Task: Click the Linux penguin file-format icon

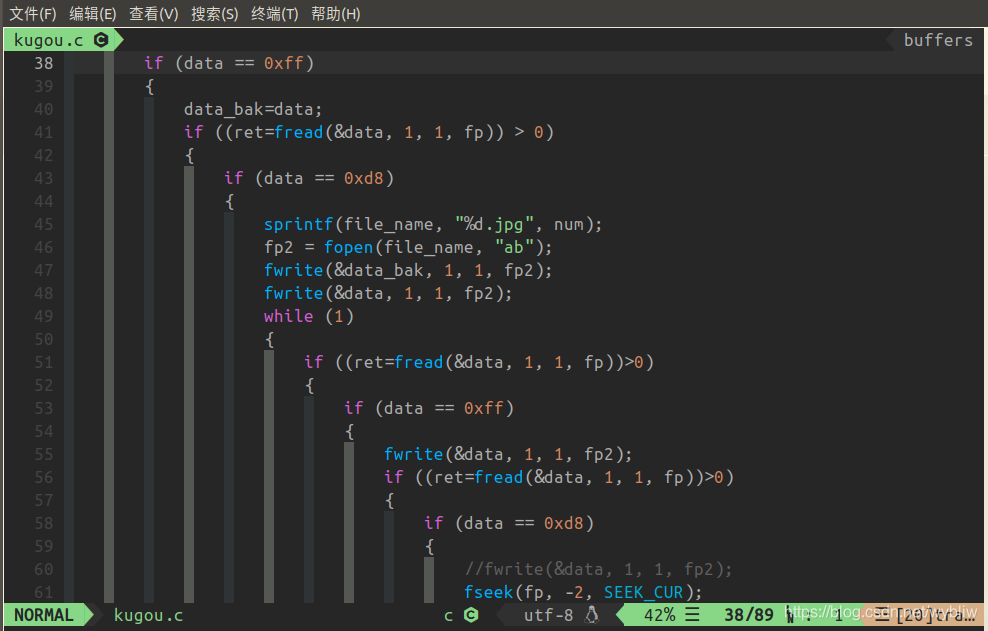Action: tap(592, 615)
